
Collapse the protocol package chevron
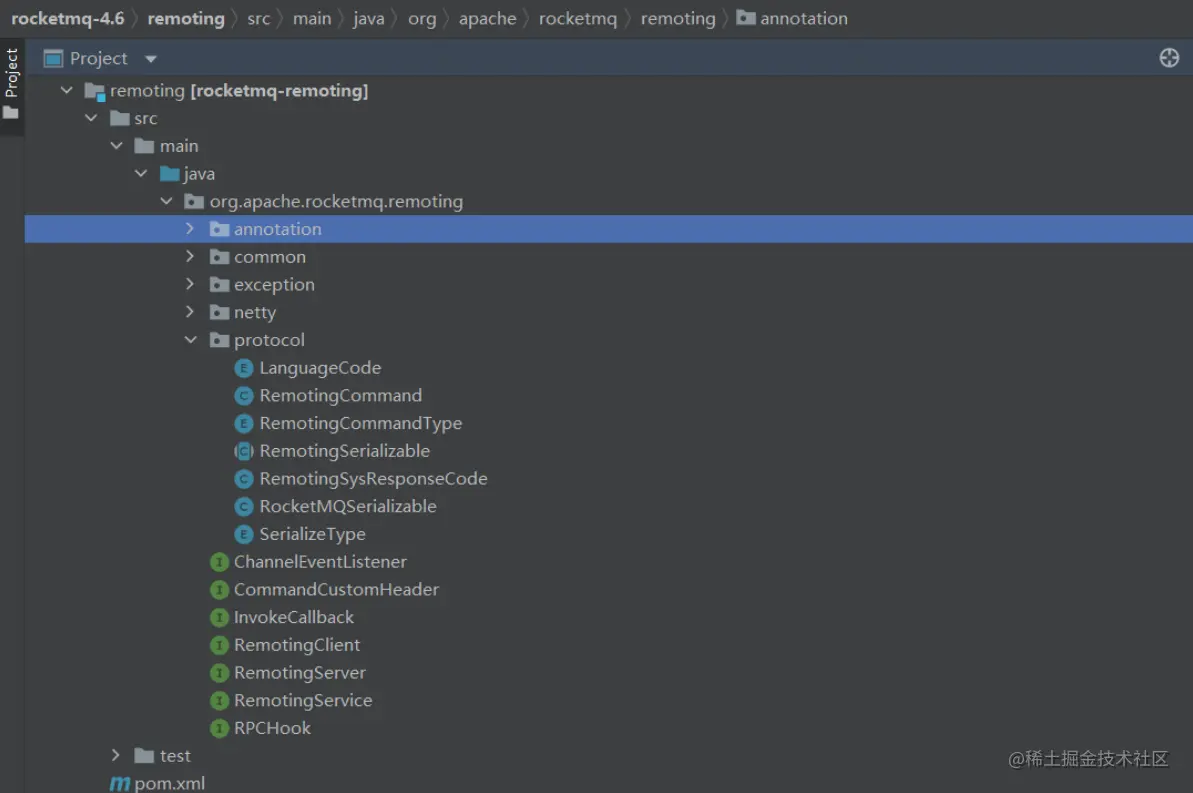[191, 339]
